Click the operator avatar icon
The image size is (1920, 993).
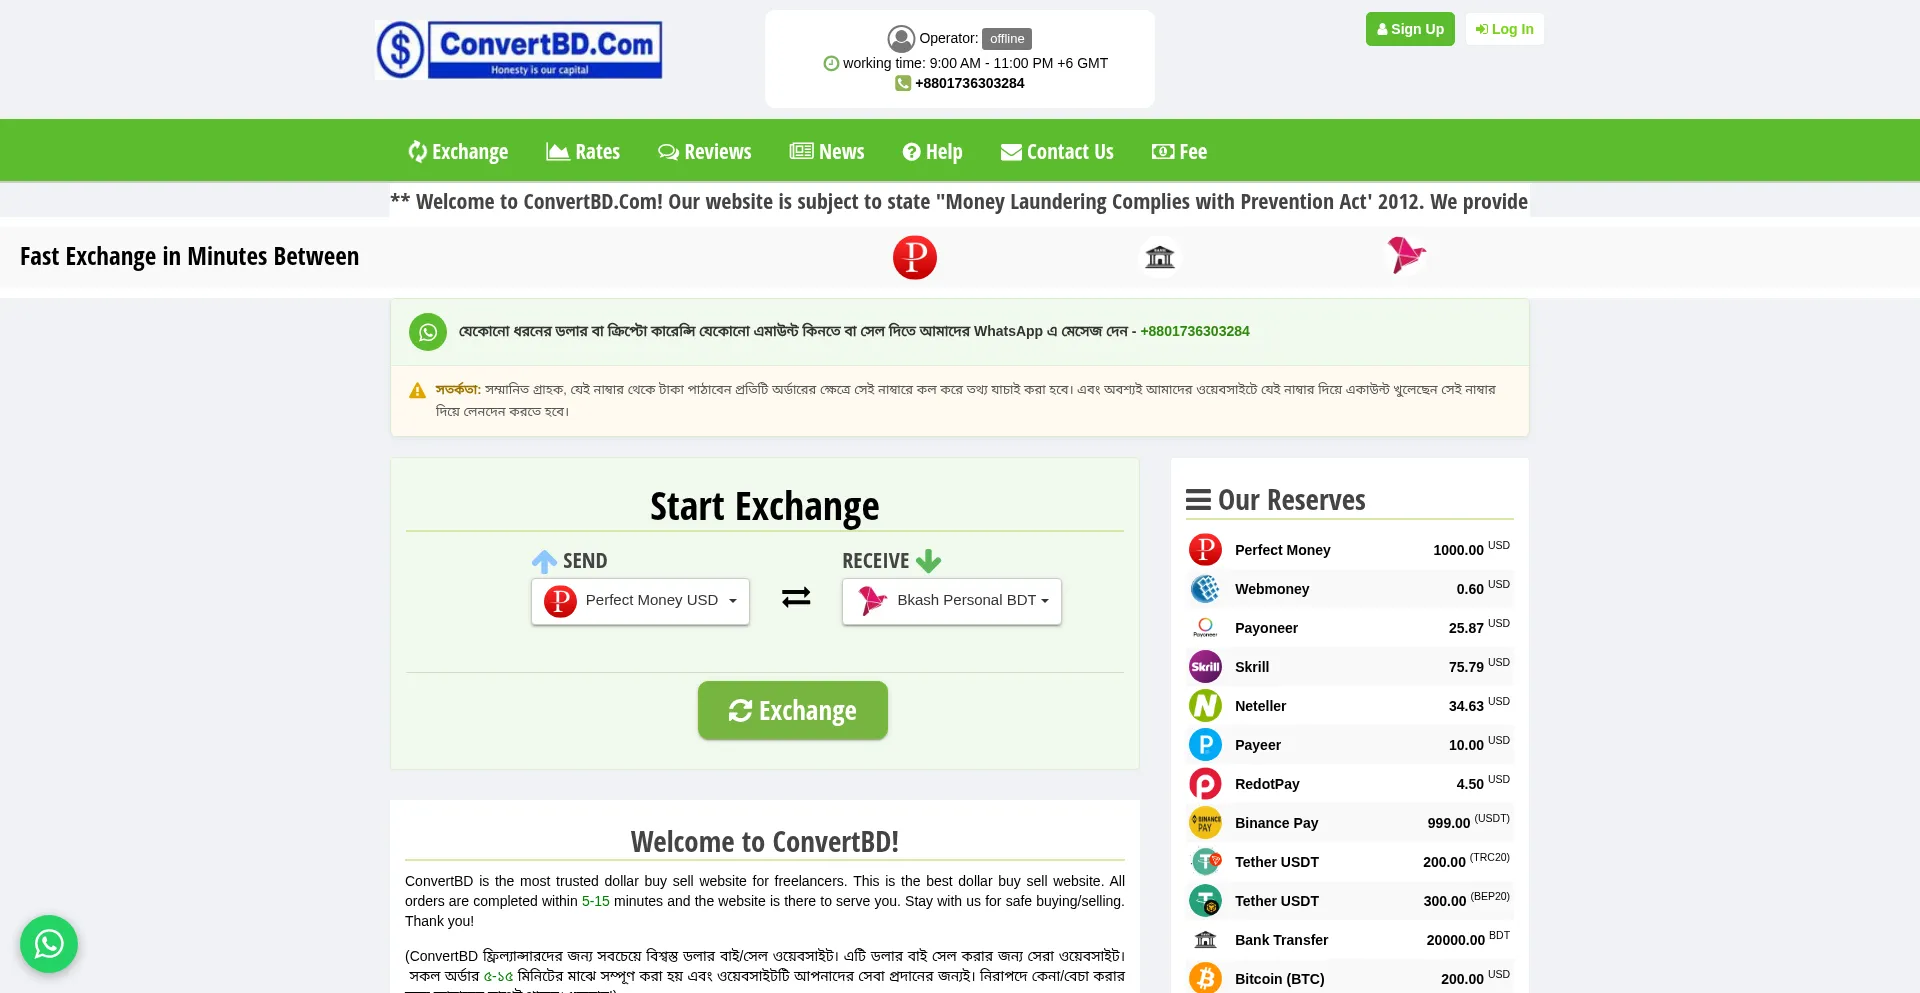[x=901, y=39]
